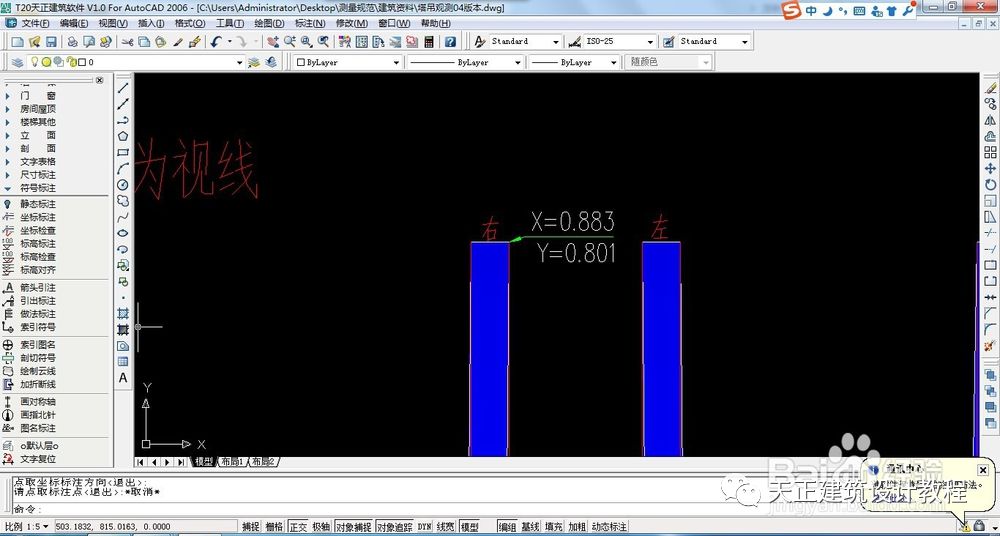Select the Move tool in modify toolbar
Viewport: 1000px width, 536px height.
(990, 168)
